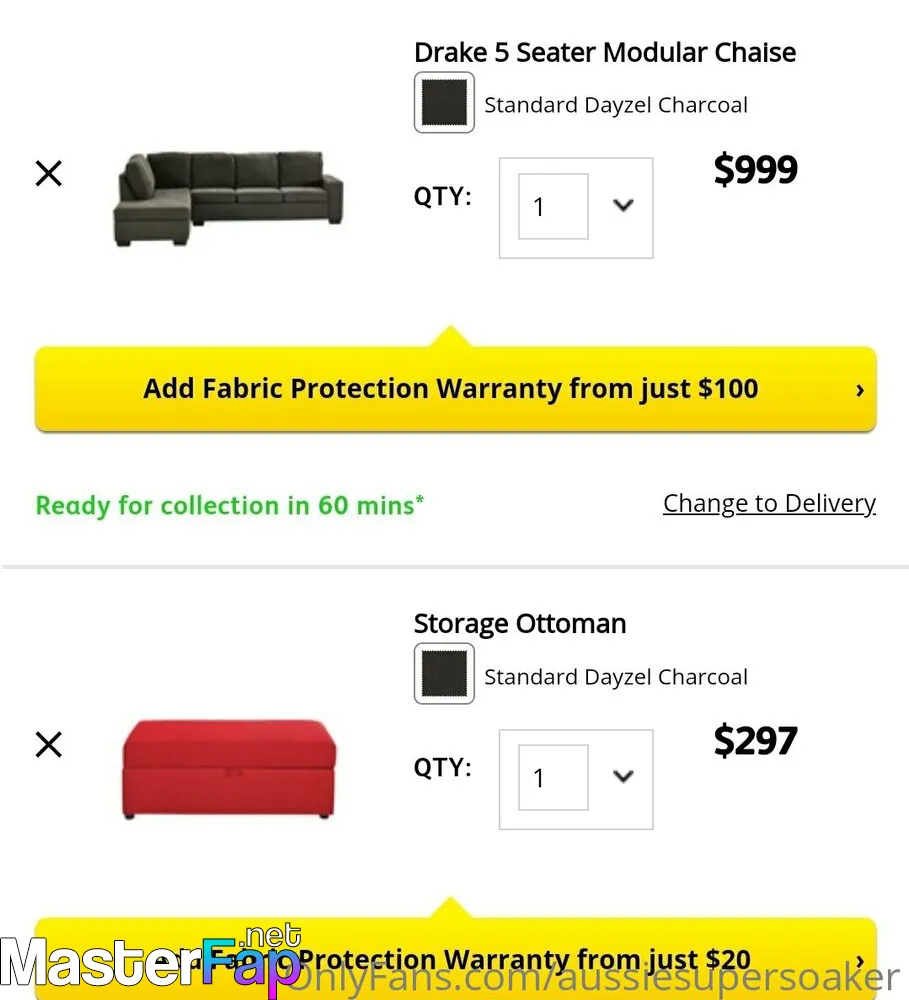The width and height of the screenshot is (909, 1000).
Task: Click arrow icon on the $20 warranty banner
Action: (860, 960)
